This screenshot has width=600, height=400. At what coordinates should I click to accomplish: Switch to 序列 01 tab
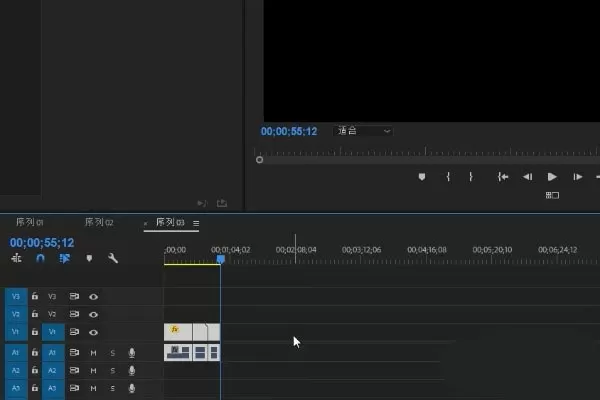(30, 222)
